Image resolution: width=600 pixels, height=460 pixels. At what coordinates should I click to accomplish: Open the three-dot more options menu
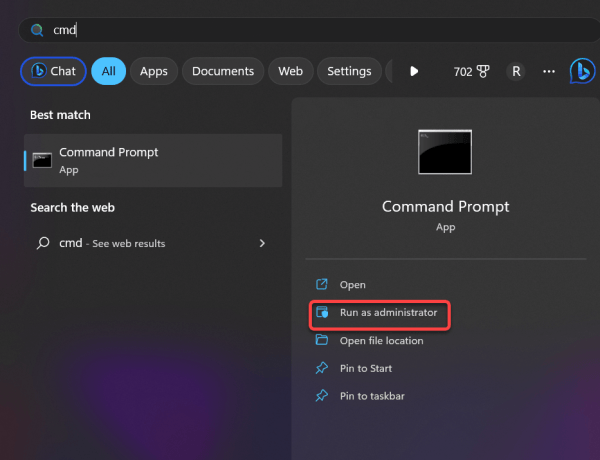coord(549,71)
